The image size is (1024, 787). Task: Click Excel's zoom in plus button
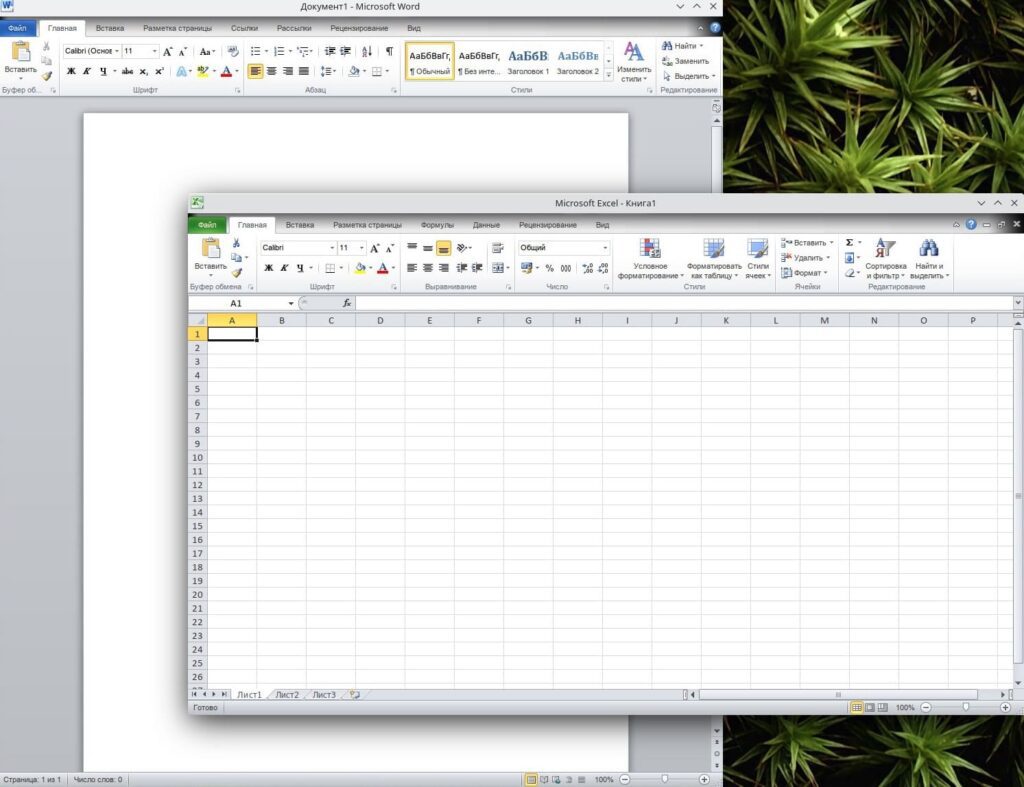coord(1005,707)
